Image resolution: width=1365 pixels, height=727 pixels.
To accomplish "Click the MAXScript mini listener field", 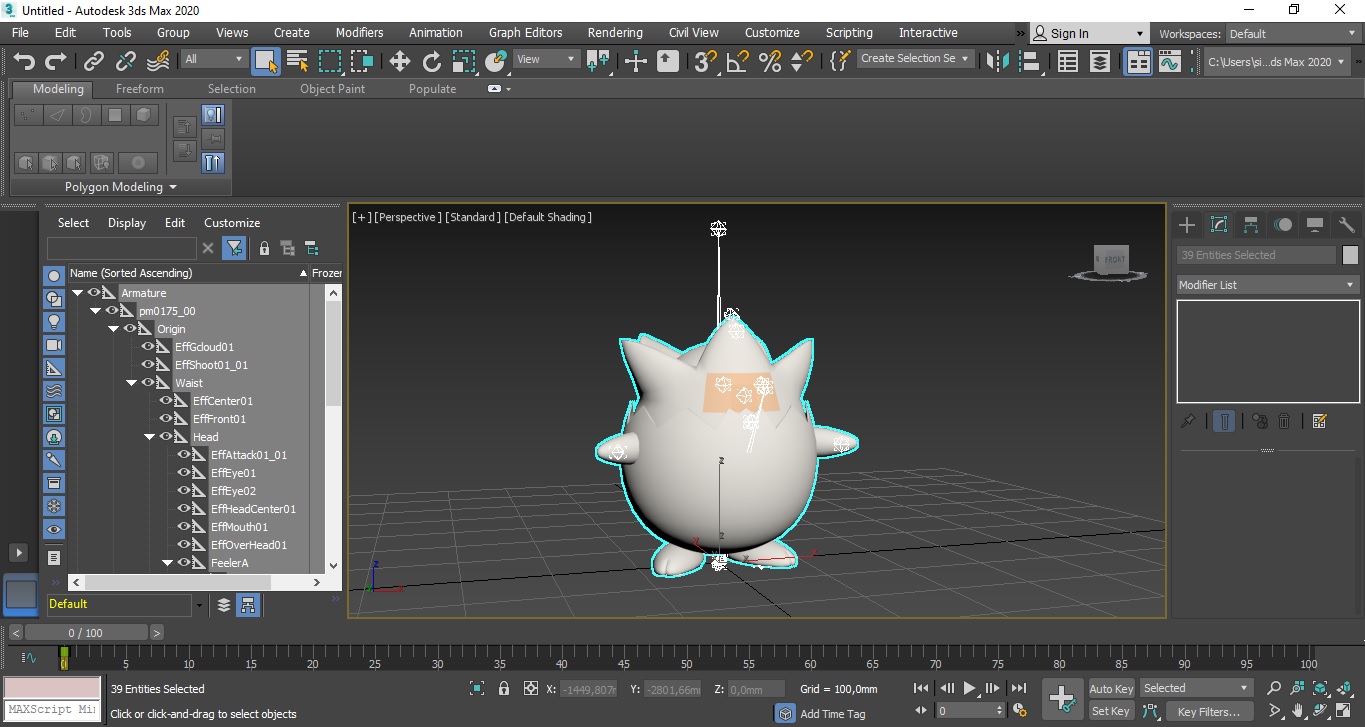I will (52, 711).
